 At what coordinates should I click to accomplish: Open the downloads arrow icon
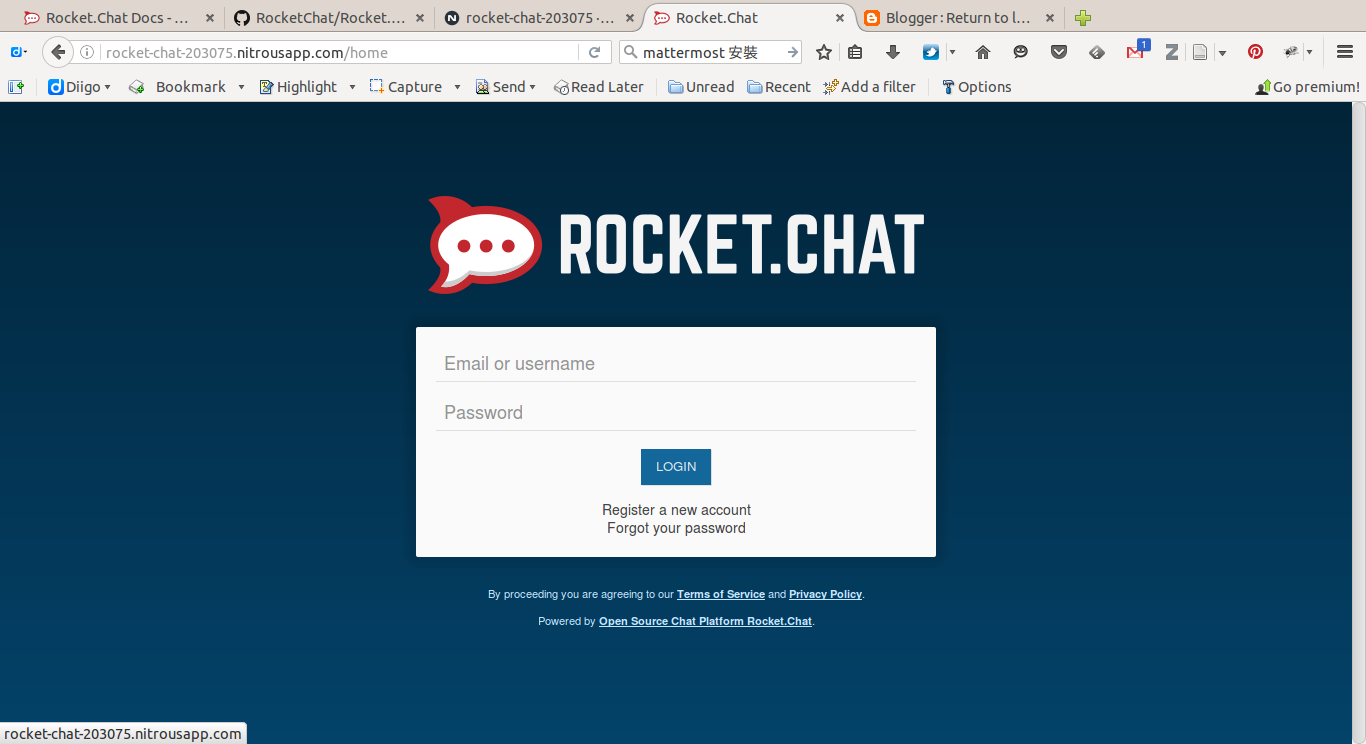click(893, 53)
